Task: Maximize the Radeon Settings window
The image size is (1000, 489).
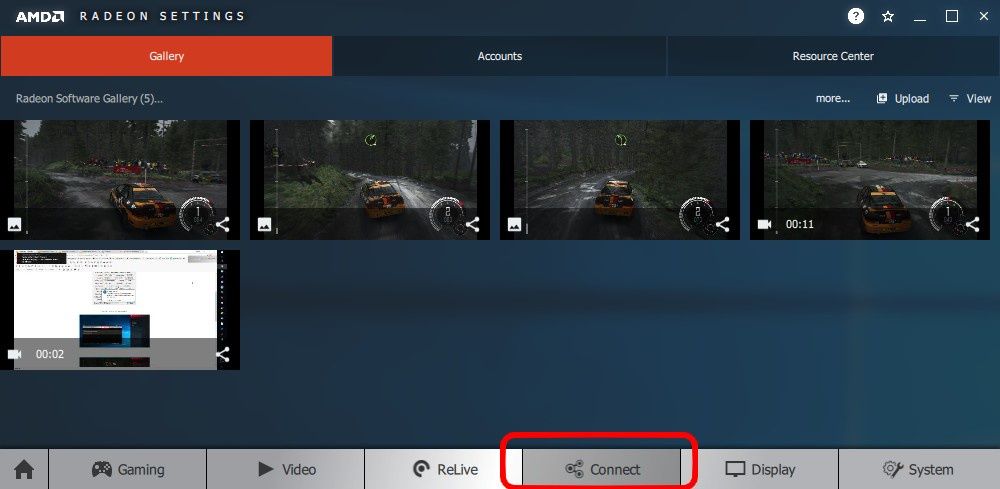Action: (952, 17)
